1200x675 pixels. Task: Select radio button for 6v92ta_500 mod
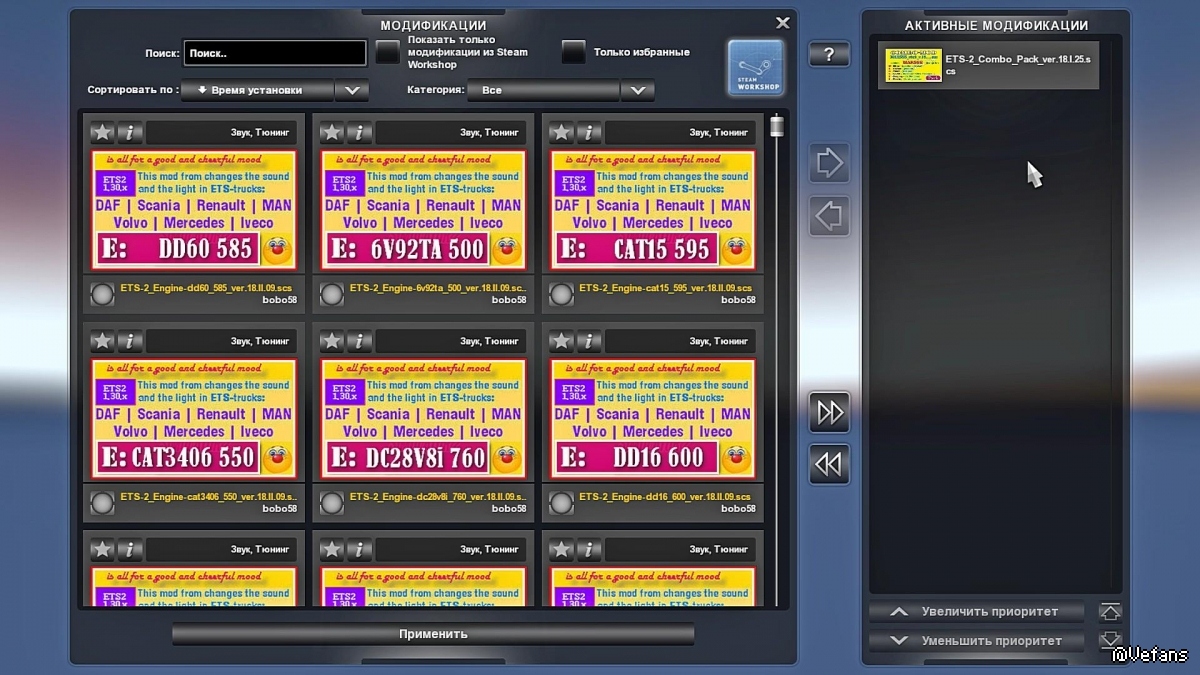point(331,294)
